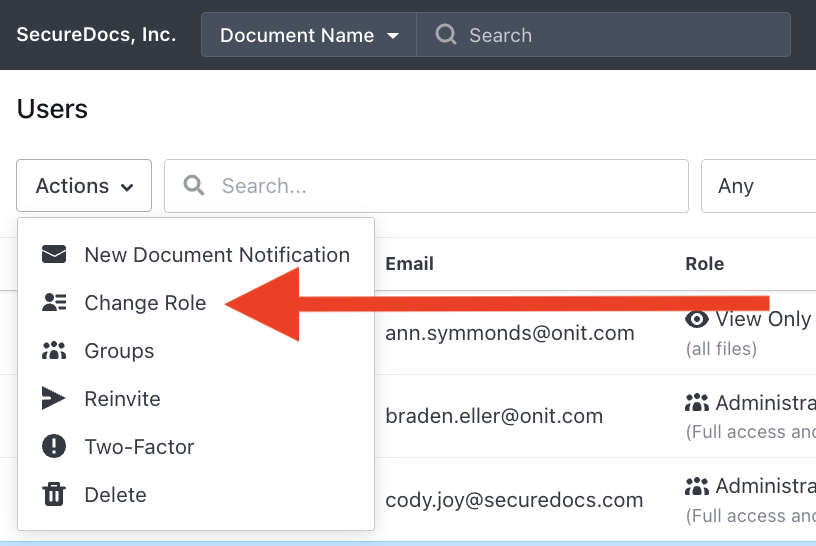Open the Document Name search filter dropdown
Image resolution: width=816 pixels, height=546 pixels.
click(x=309, y=35)
